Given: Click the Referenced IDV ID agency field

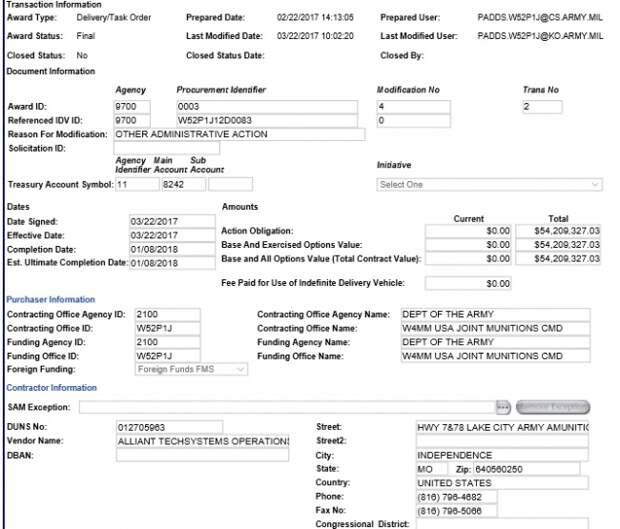Looking at the screenshot, I should [132, 121].
